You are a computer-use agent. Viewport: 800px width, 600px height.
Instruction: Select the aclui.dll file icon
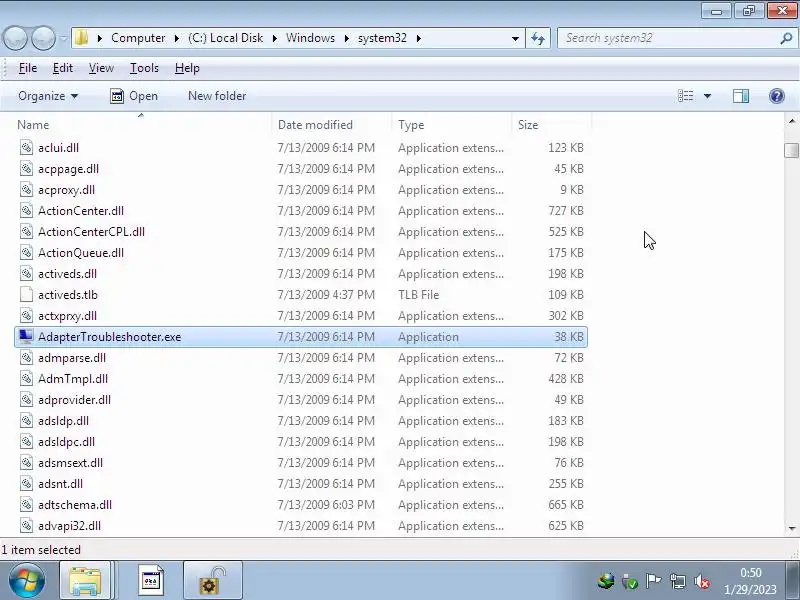click(27, 148)
